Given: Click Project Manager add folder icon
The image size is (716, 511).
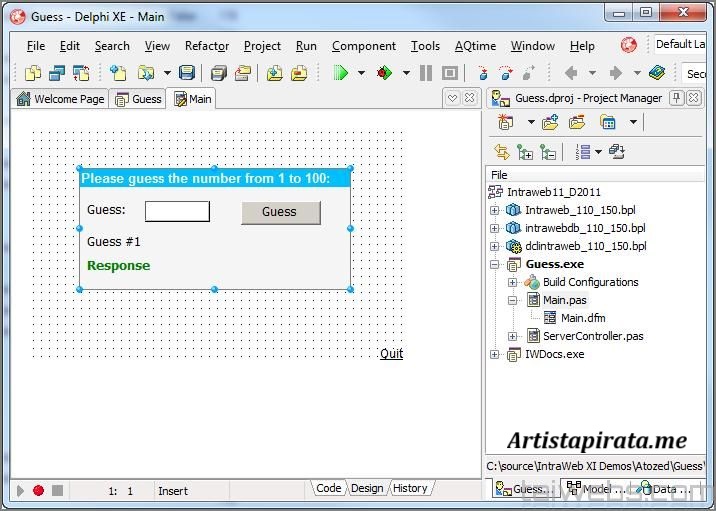Looking at the screenshot, I should (550, 122).
